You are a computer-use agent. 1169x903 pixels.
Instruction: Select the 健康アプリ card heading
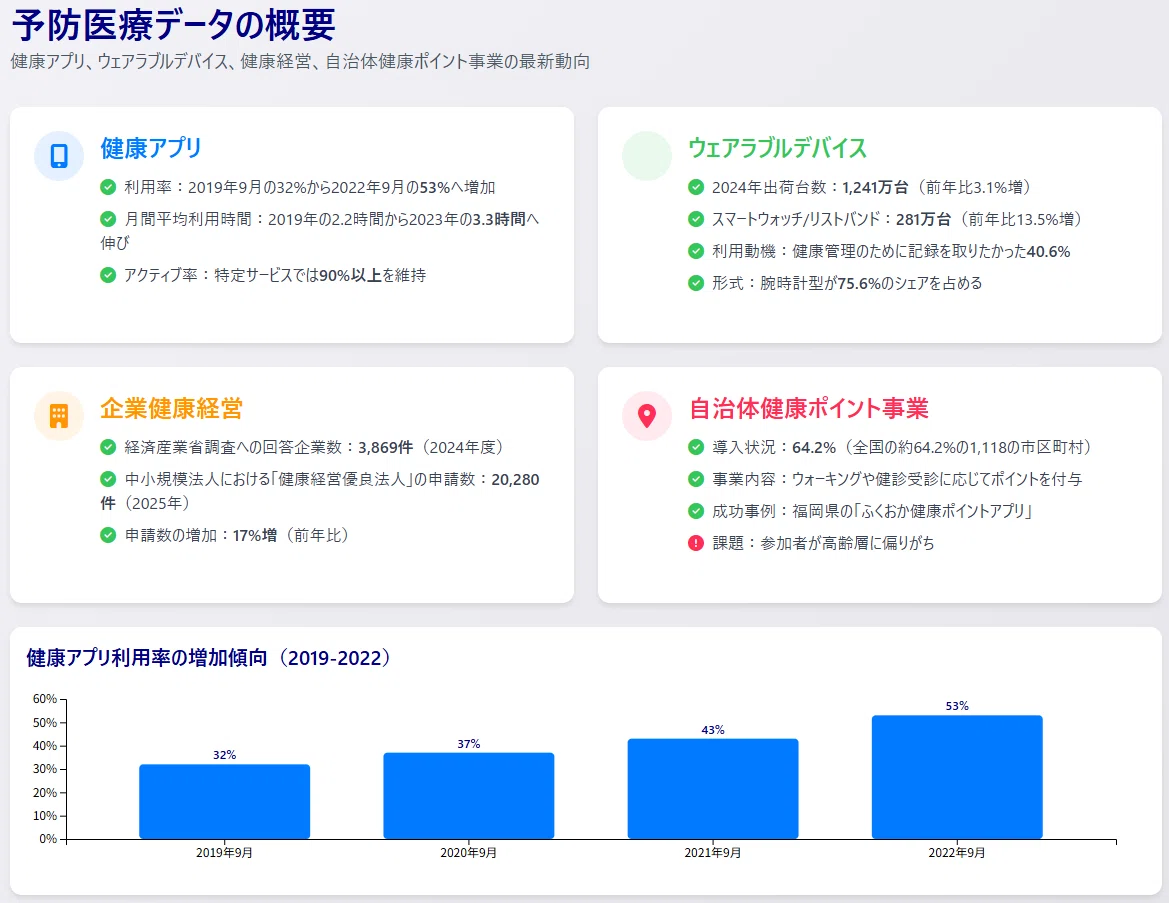(151, 148)
